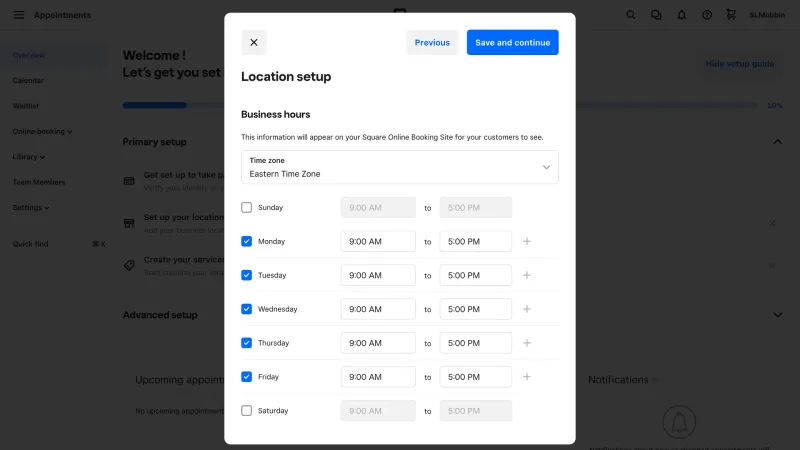Expand the Advanced setup section
The height and width of the screenshot is (450, 800).
pos(778,315)
